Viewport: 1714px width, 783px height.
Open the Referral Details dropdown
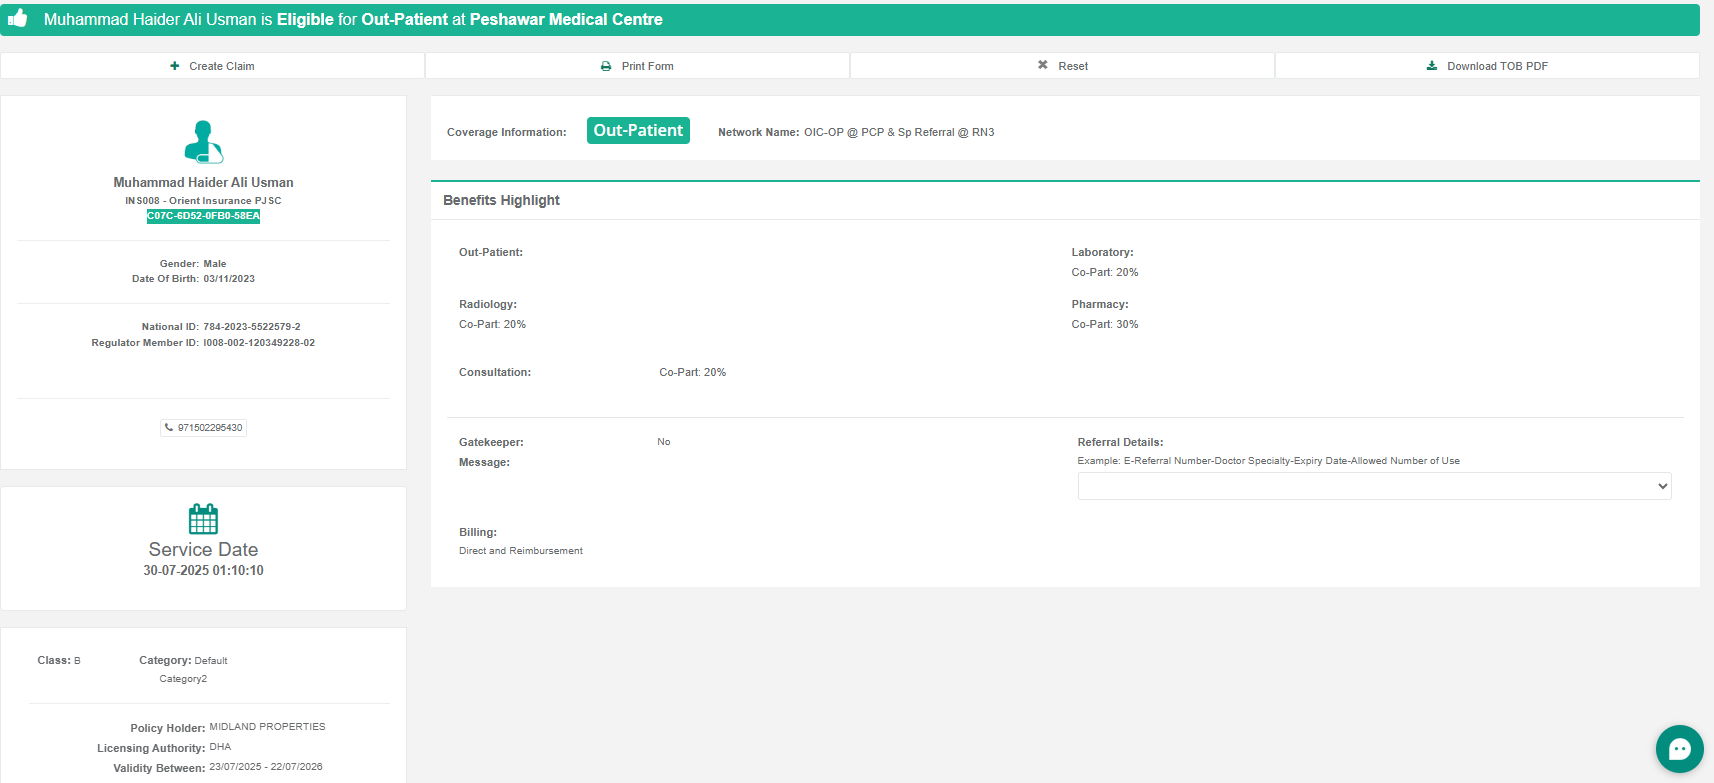pyautogui.click(x=1374, y=486)
